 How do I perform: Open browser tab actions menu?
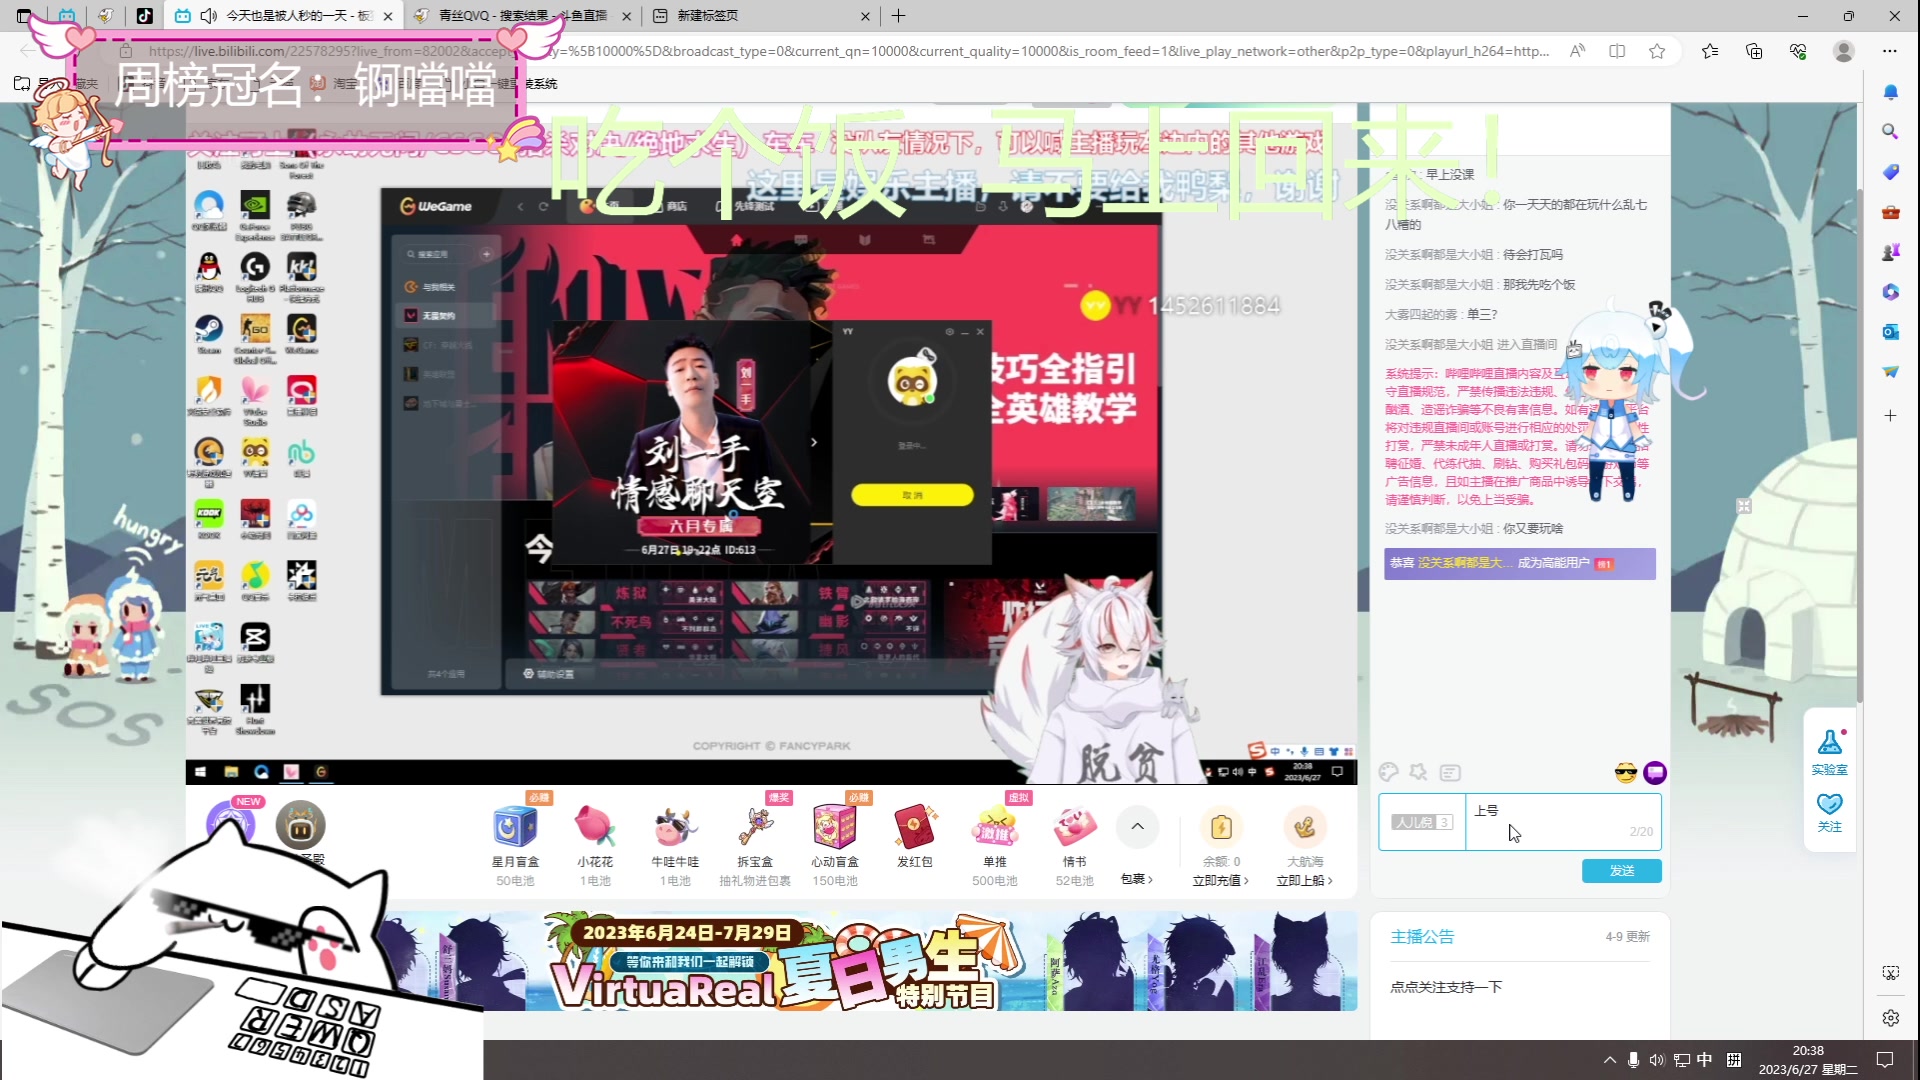point(24,16)
